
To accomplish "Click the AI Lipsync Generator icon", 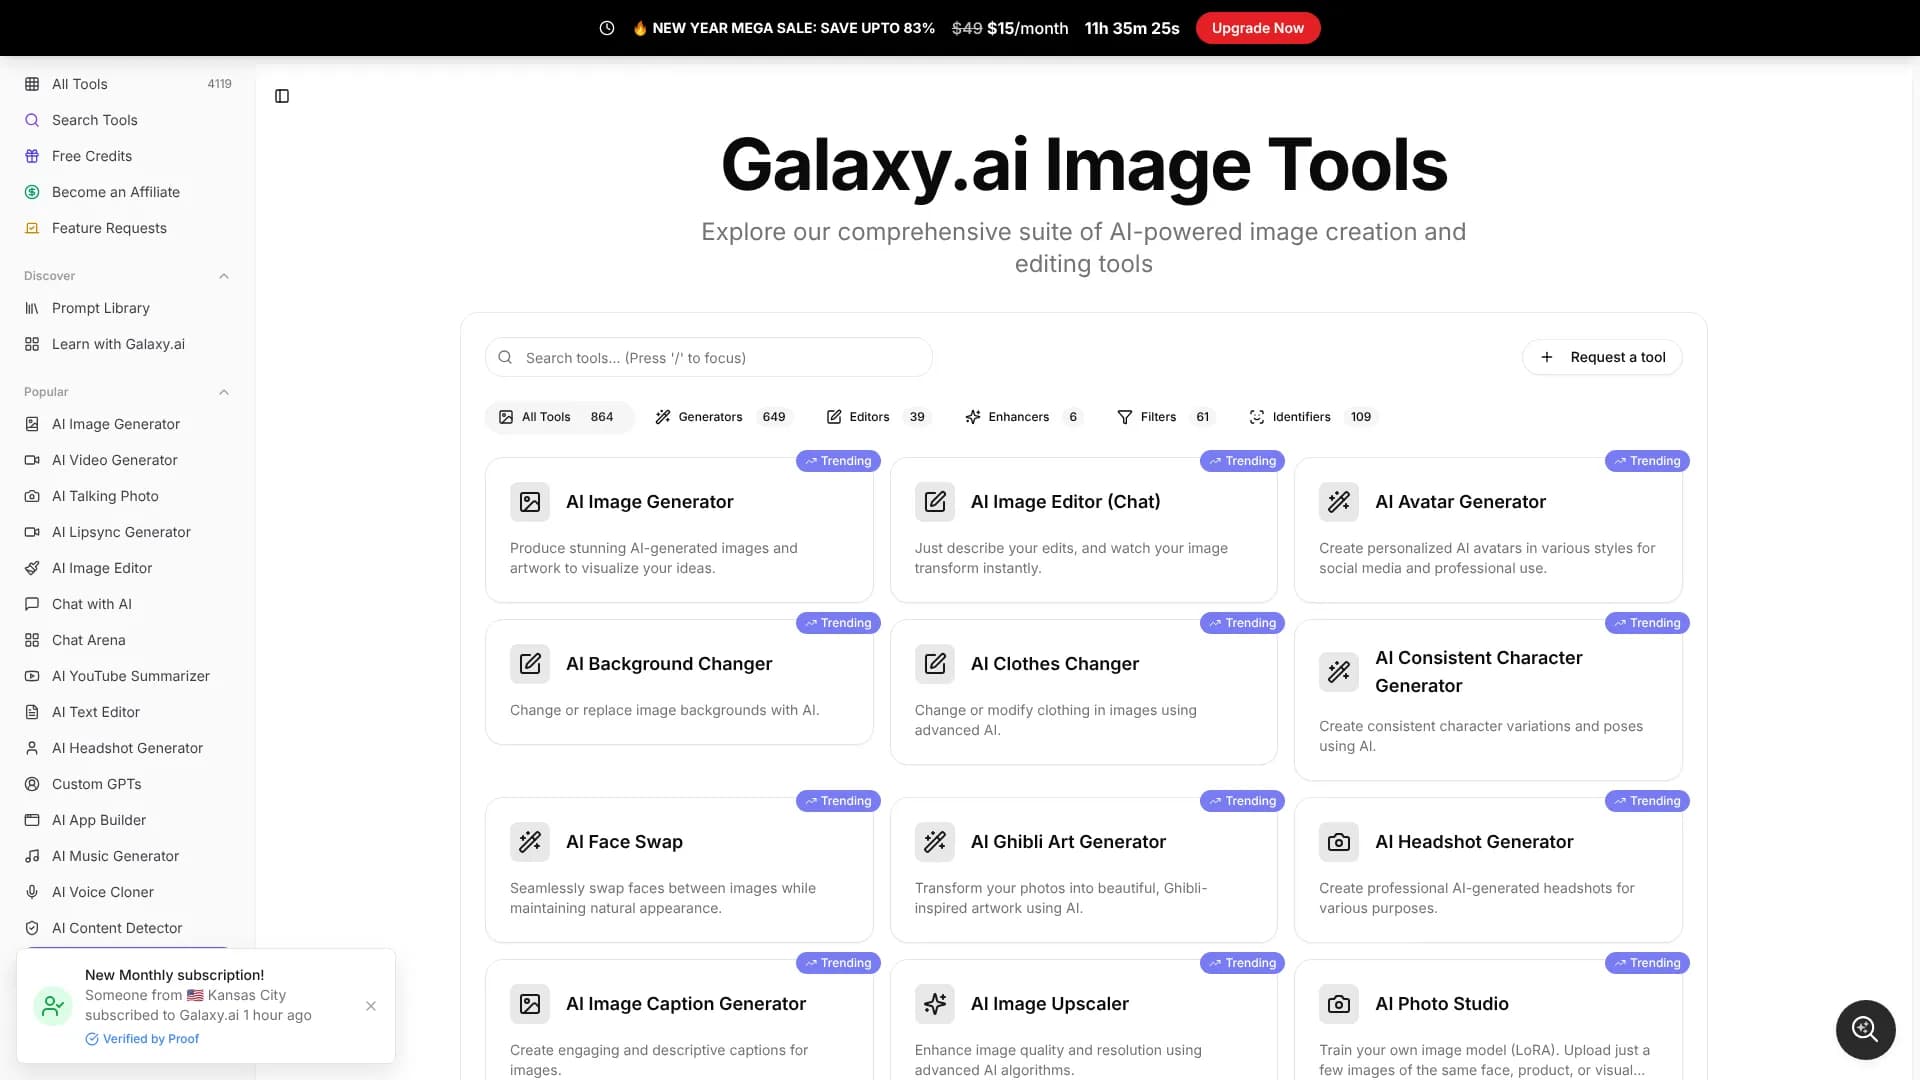I will point(32,532).
